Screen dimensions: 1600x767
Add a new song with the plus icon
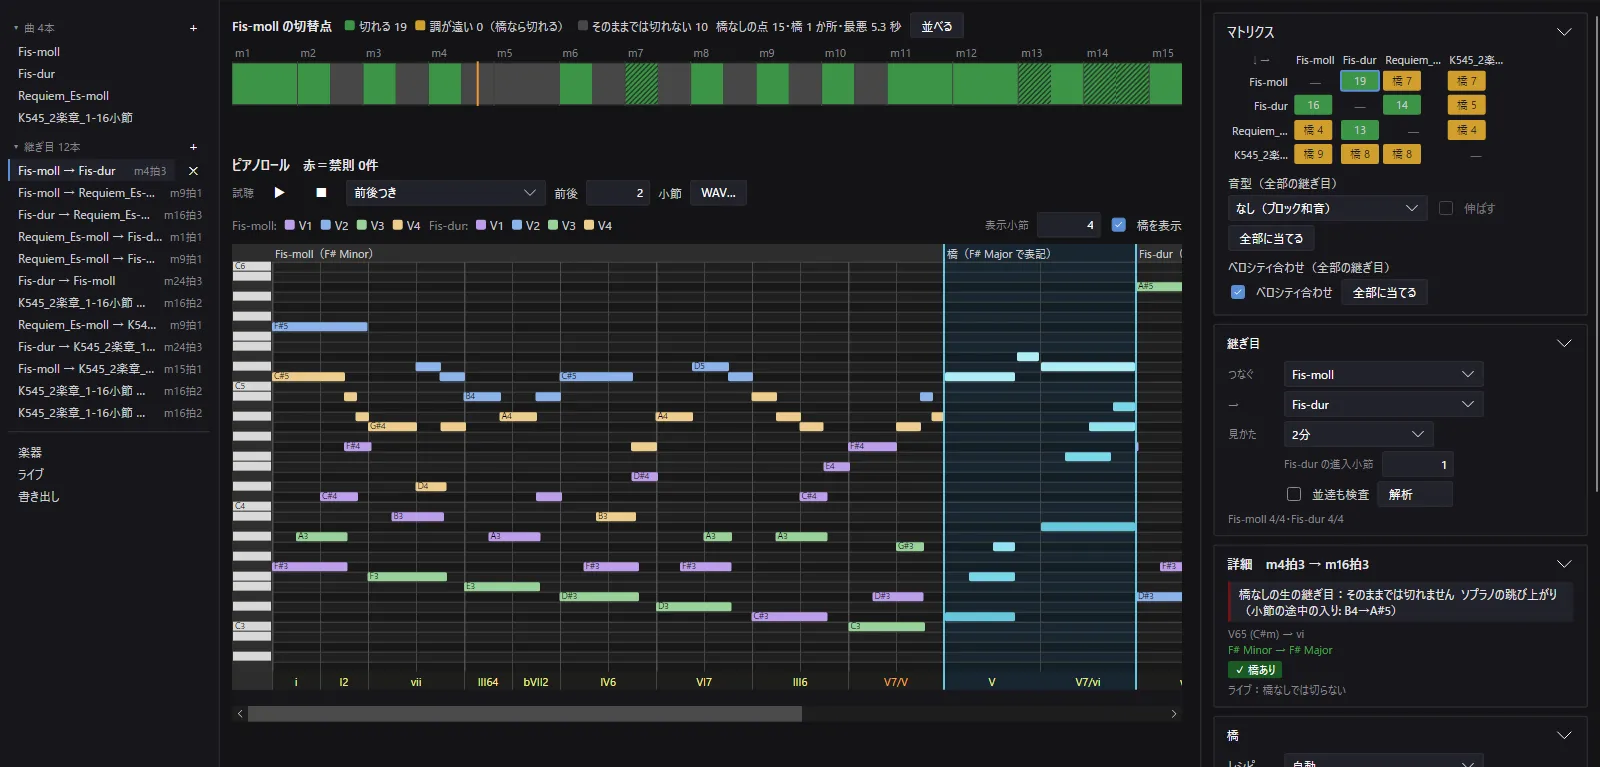coord(193,28)
